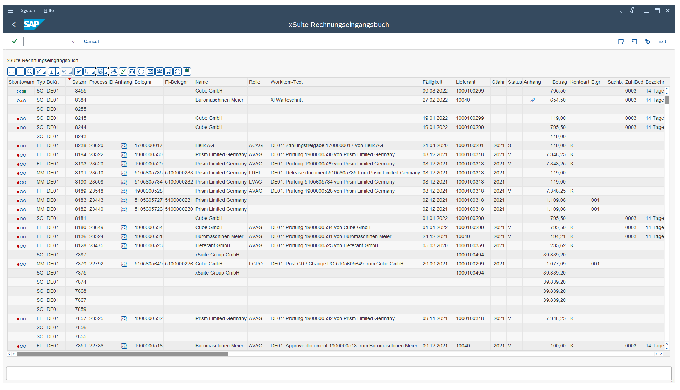Click the FI-Beleg column header
The image size is (680, 390).
(179, 82)
